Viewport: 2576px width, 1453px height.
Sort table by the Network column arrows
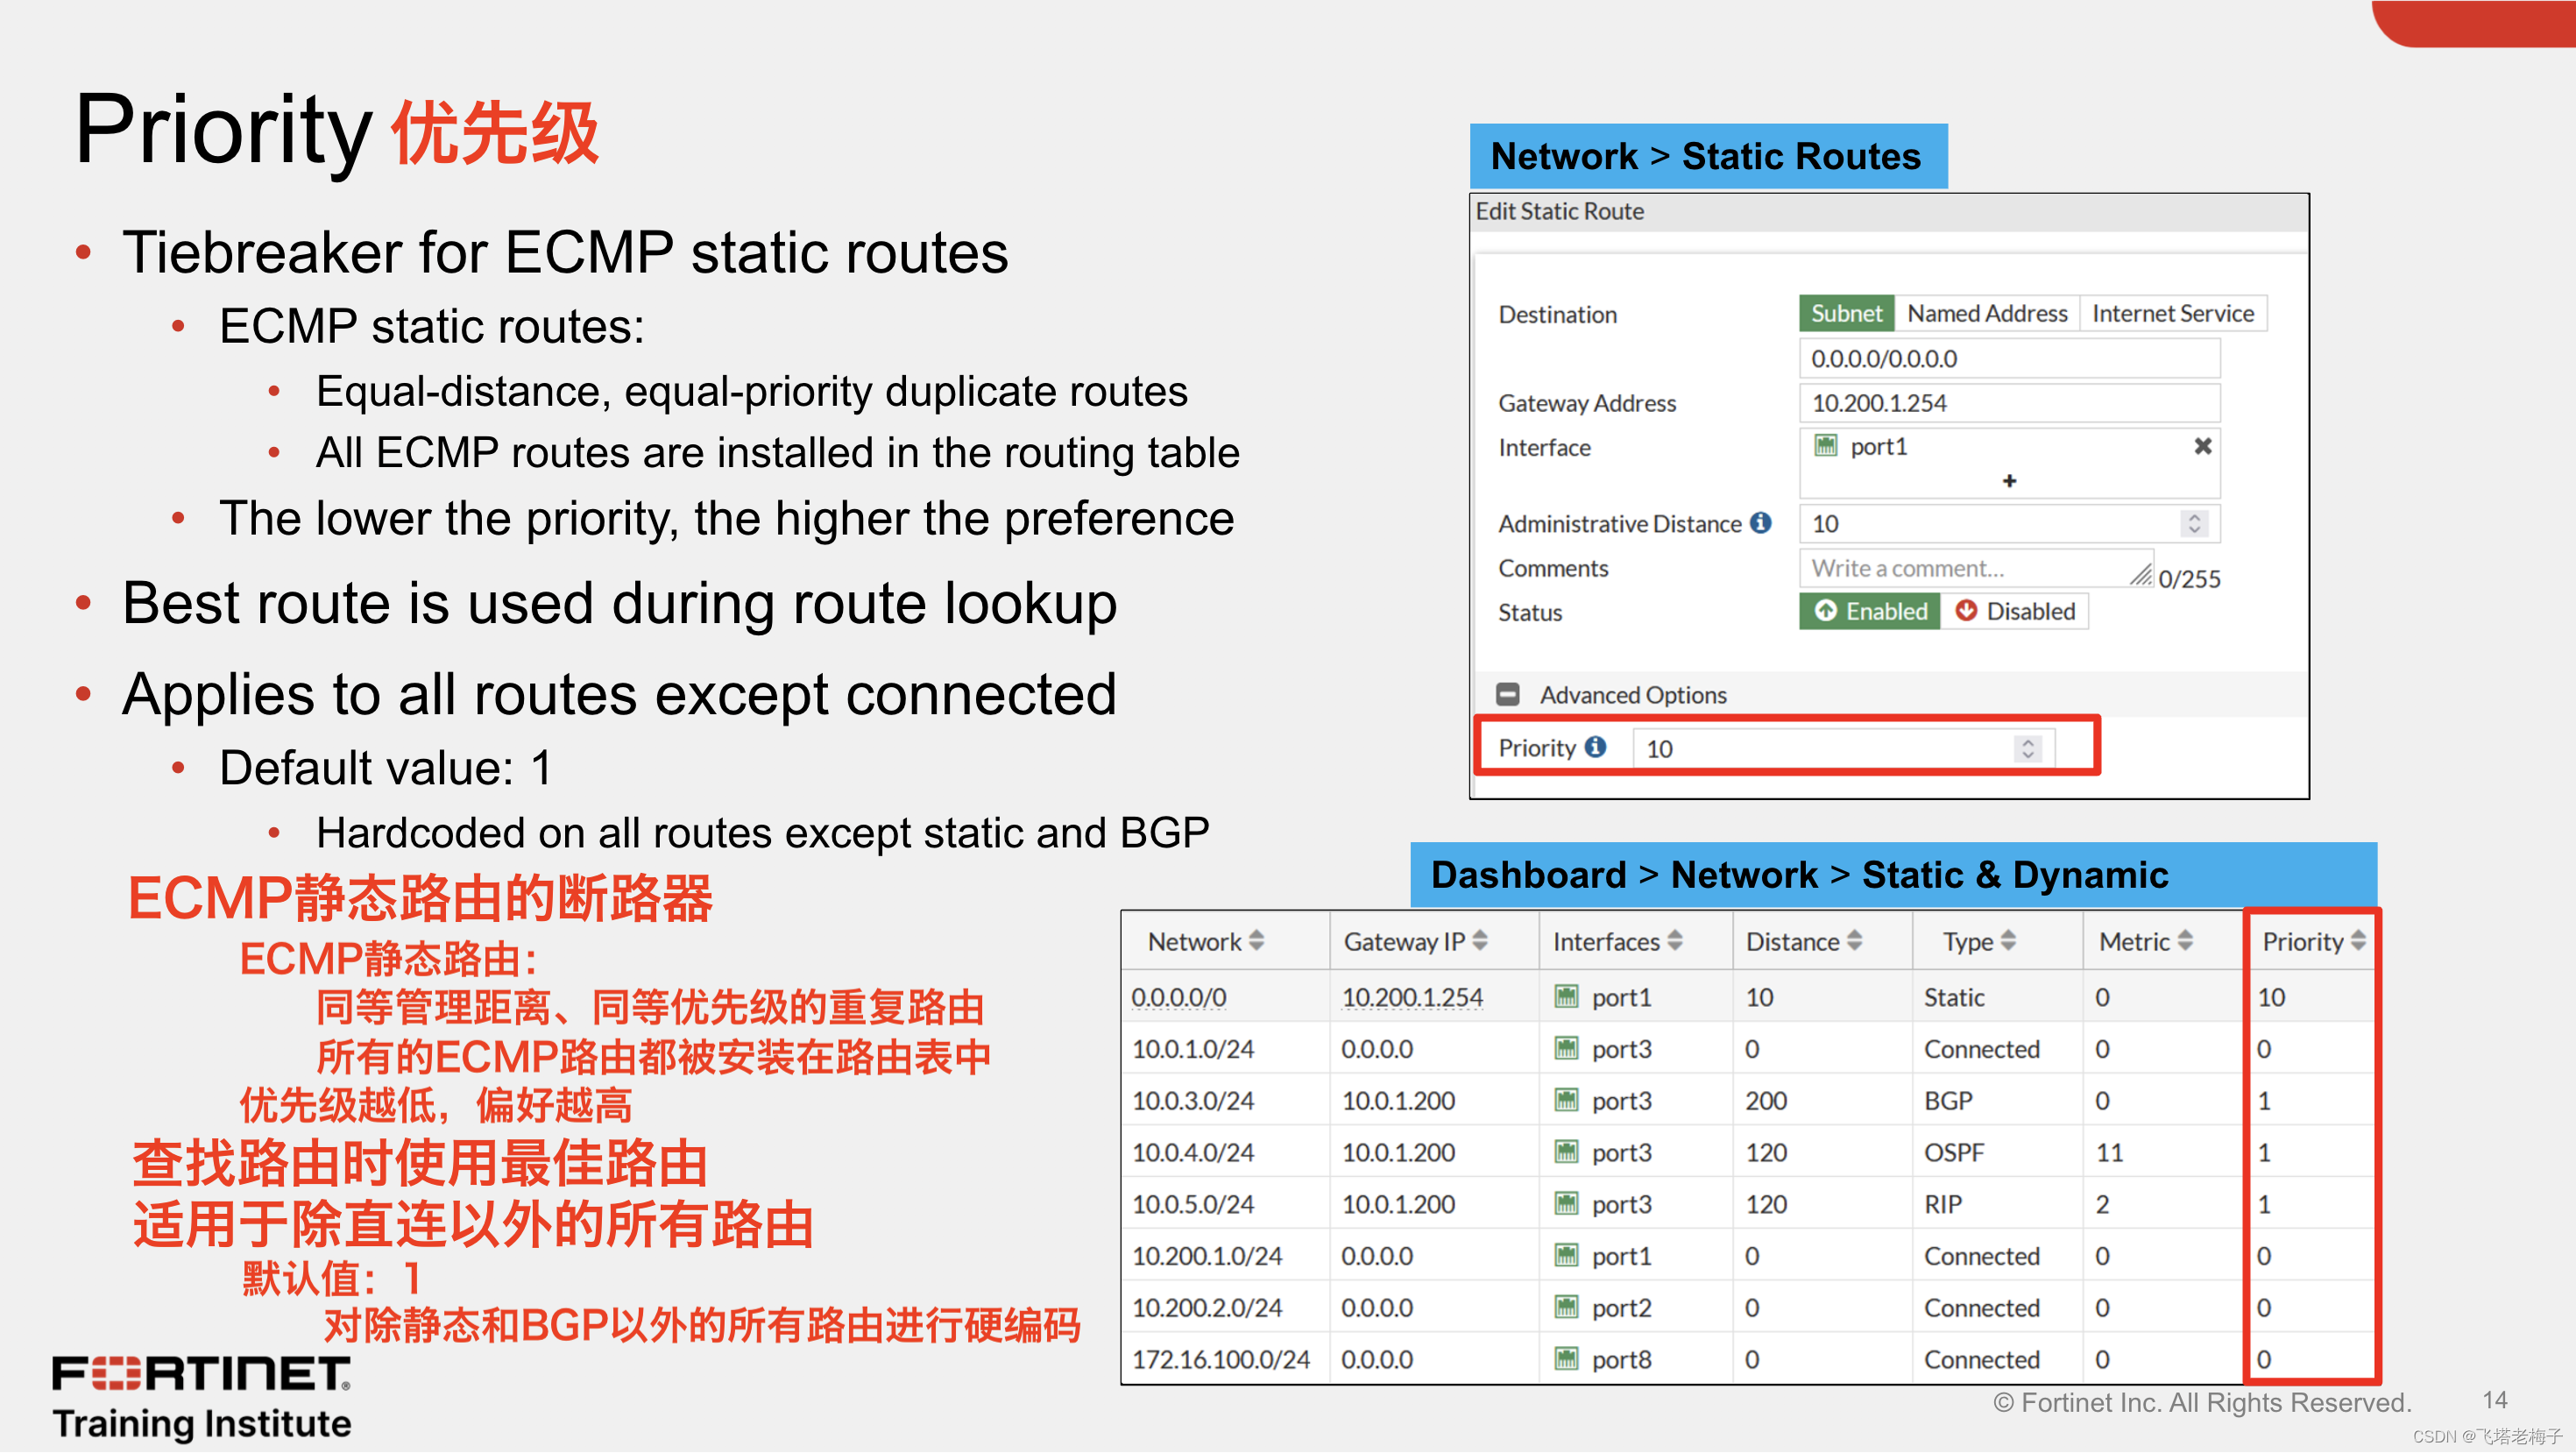pos(1257,940)
